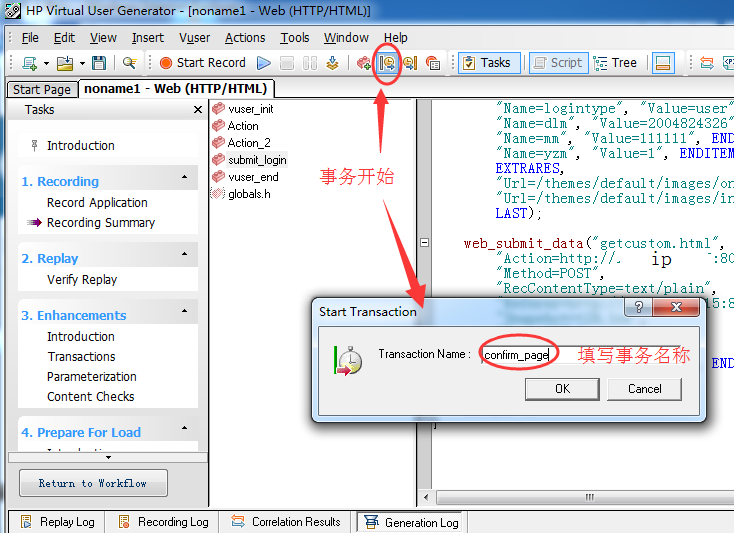The image size is (734, 533).
Task: Open the Transactions task
Action: (x=81, y=357)
